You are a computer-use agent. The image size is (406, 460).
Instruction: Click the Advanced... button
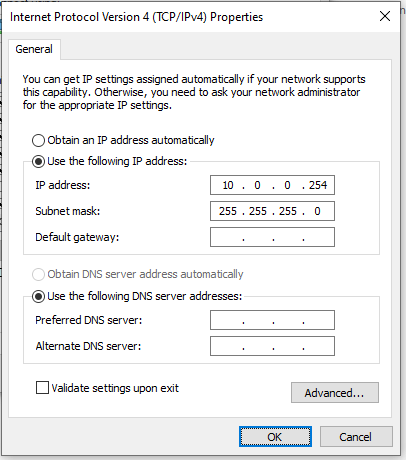pos(335,393)
